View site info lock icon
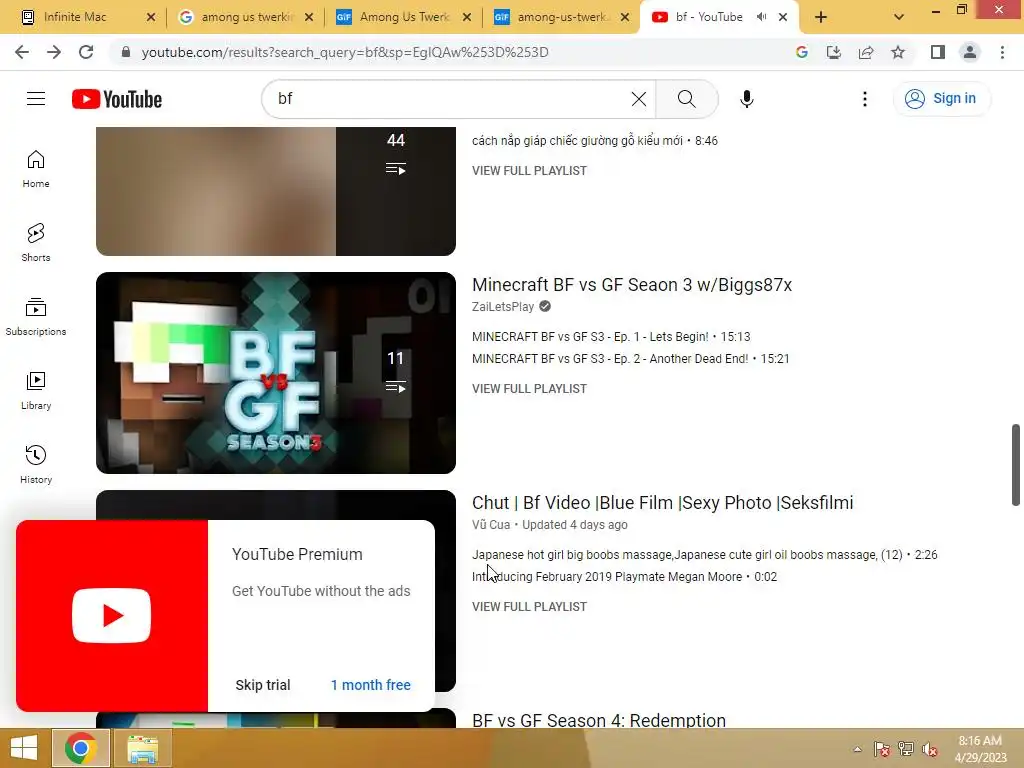Viewport: 1024px width, 768px height. (126, 52)
